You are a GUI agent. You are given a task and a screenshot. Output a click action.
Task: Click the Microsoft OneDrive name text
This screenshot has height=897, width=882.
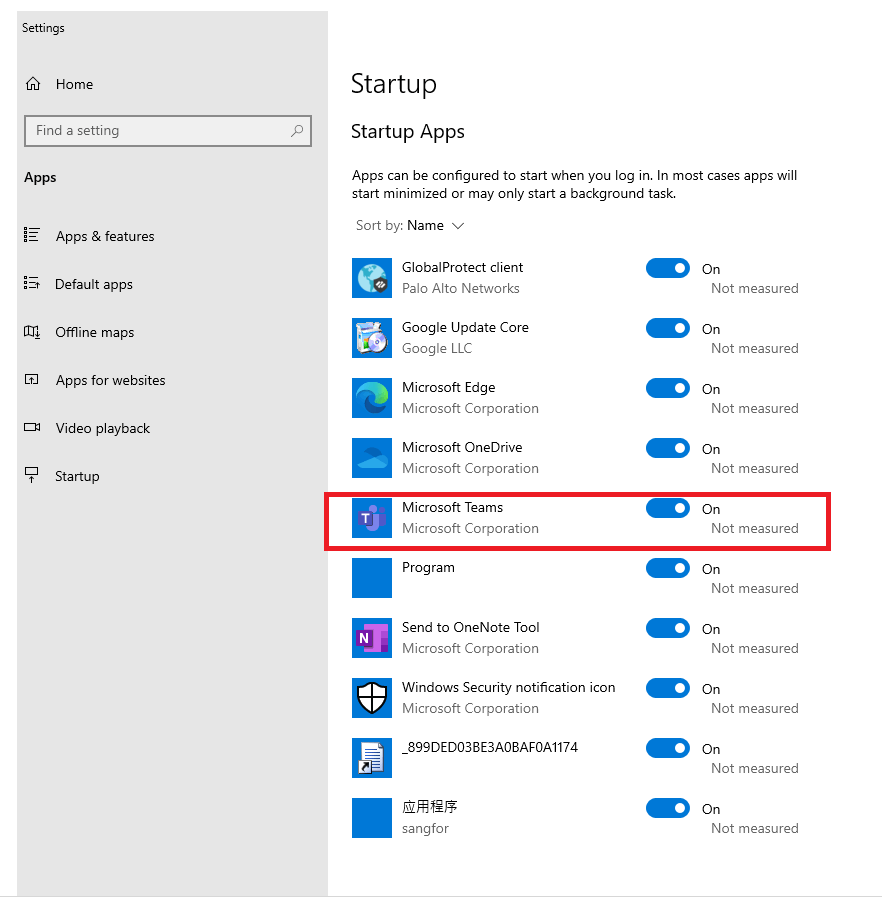pyautogui.click(x=462, y=447)
